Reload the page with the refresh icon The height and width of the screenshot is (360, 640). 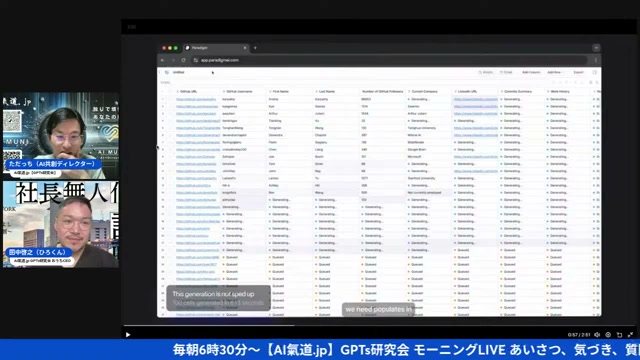tap(184, 60)
